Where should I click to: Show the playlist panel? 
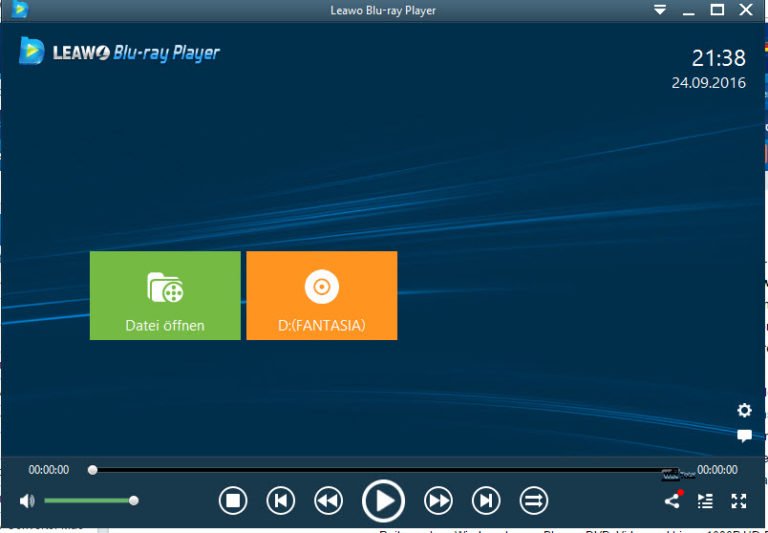coord(705,501)
